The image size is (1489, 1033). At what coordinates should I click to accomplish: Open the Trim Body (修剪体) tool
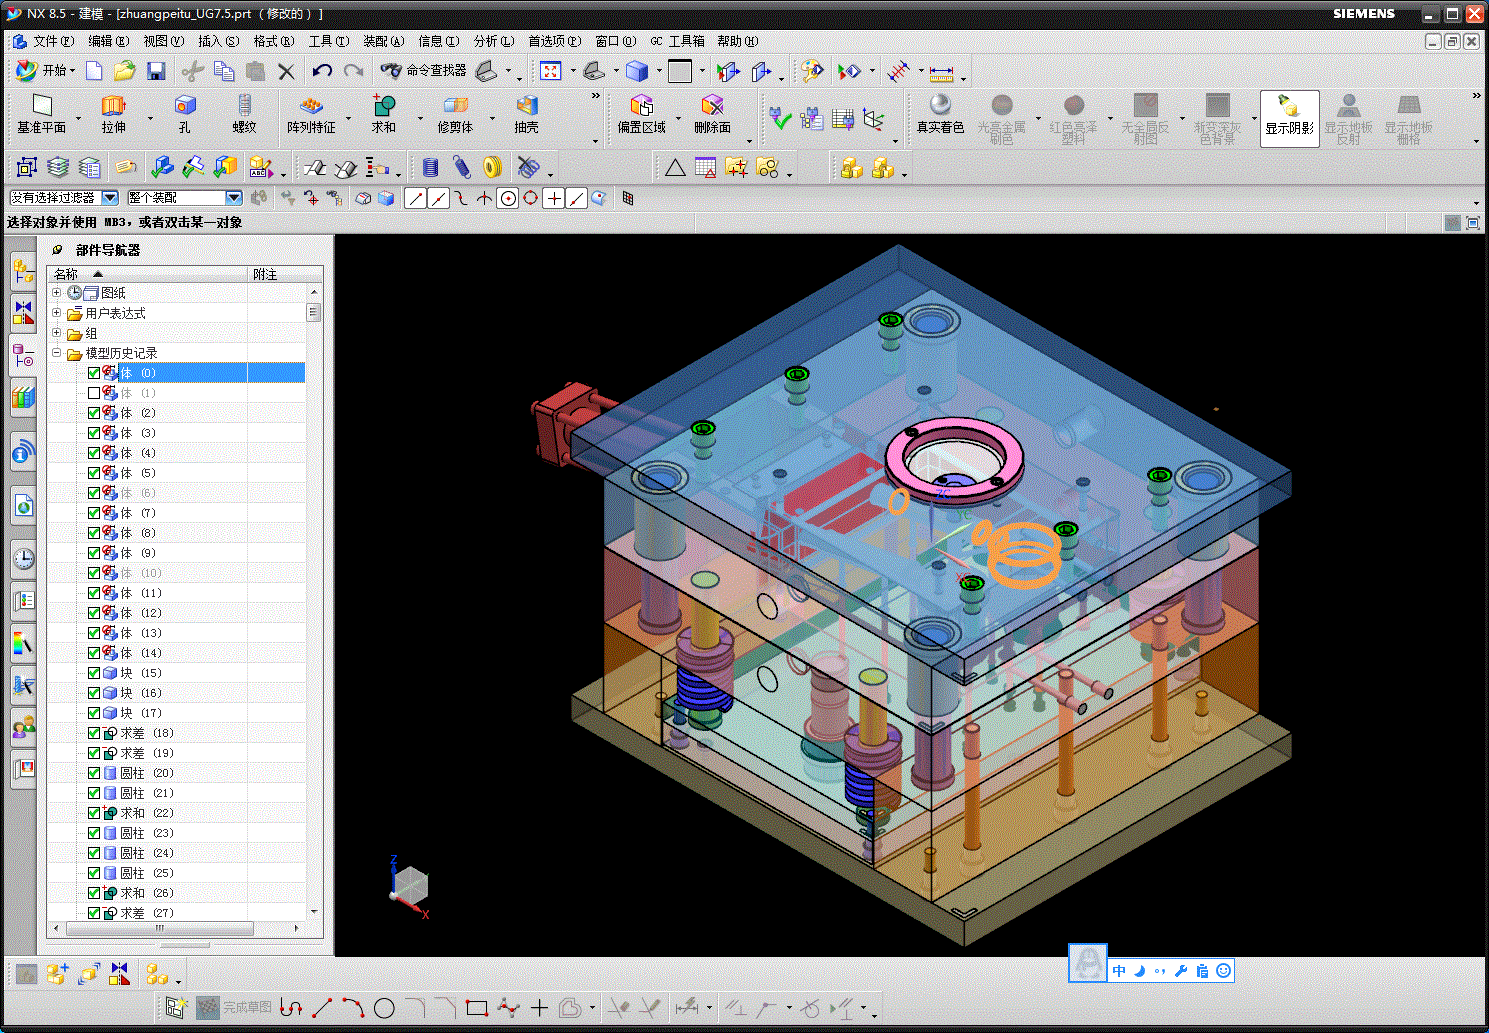tap(455, 106)
